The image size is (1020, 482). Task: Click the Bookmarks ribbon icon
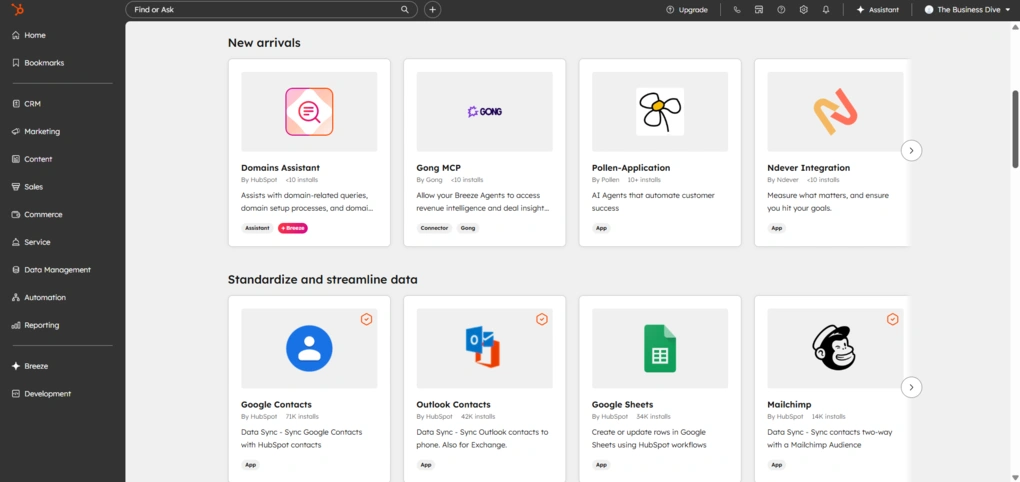(x=16, y=63)
